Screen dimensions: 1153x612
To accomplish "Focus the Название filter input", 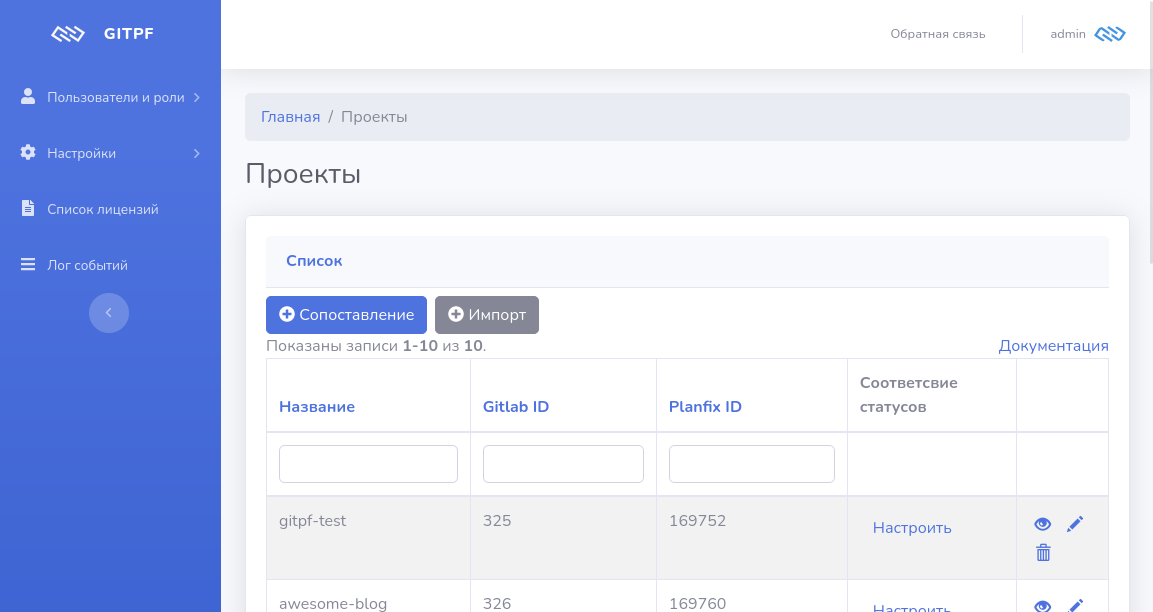I will [368, 464].
